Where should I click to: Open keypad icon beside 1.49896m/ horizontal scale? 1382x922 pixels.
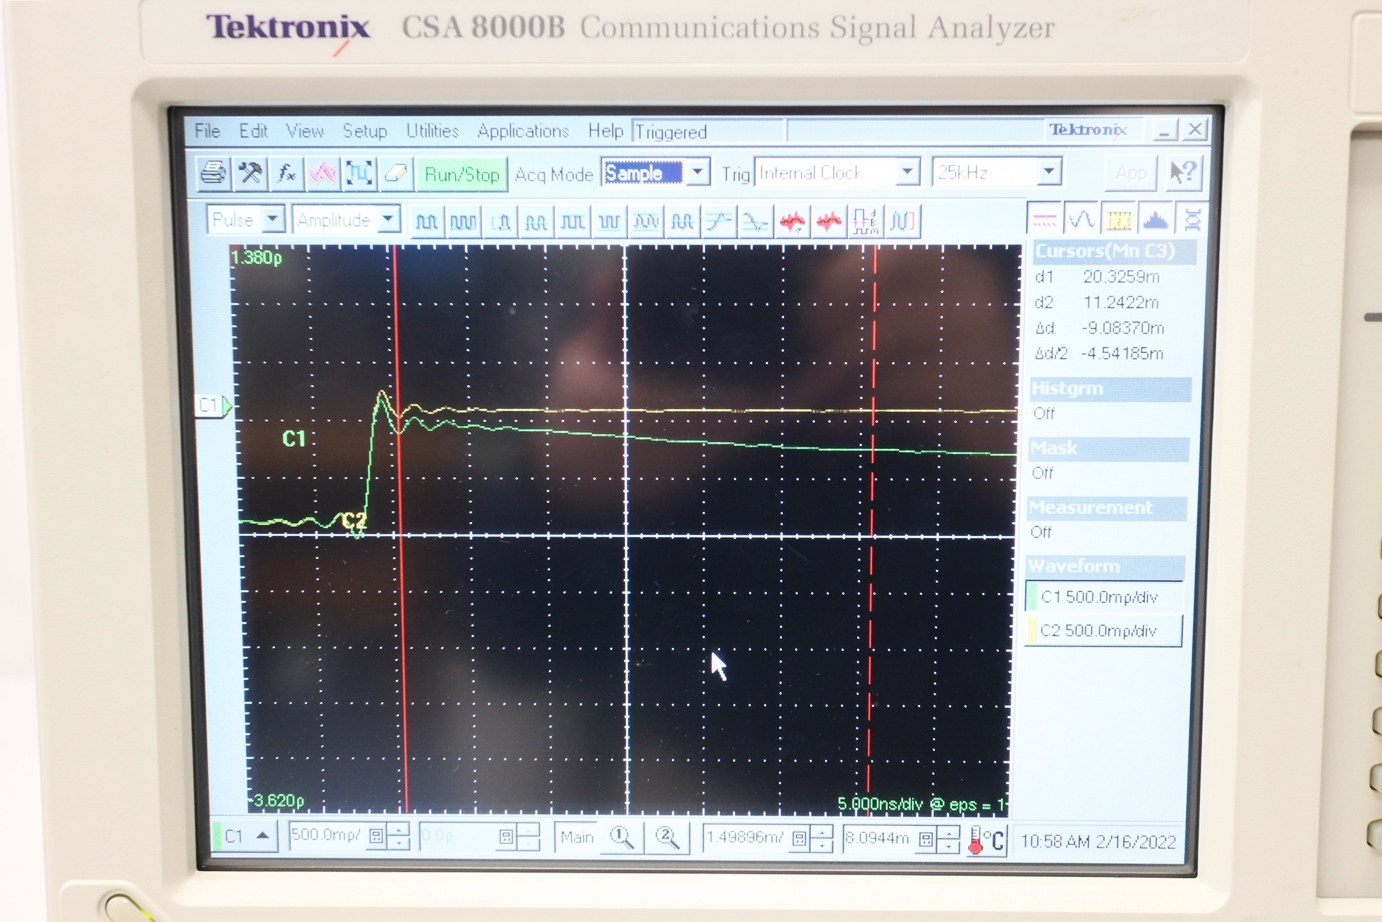[799, 838]
